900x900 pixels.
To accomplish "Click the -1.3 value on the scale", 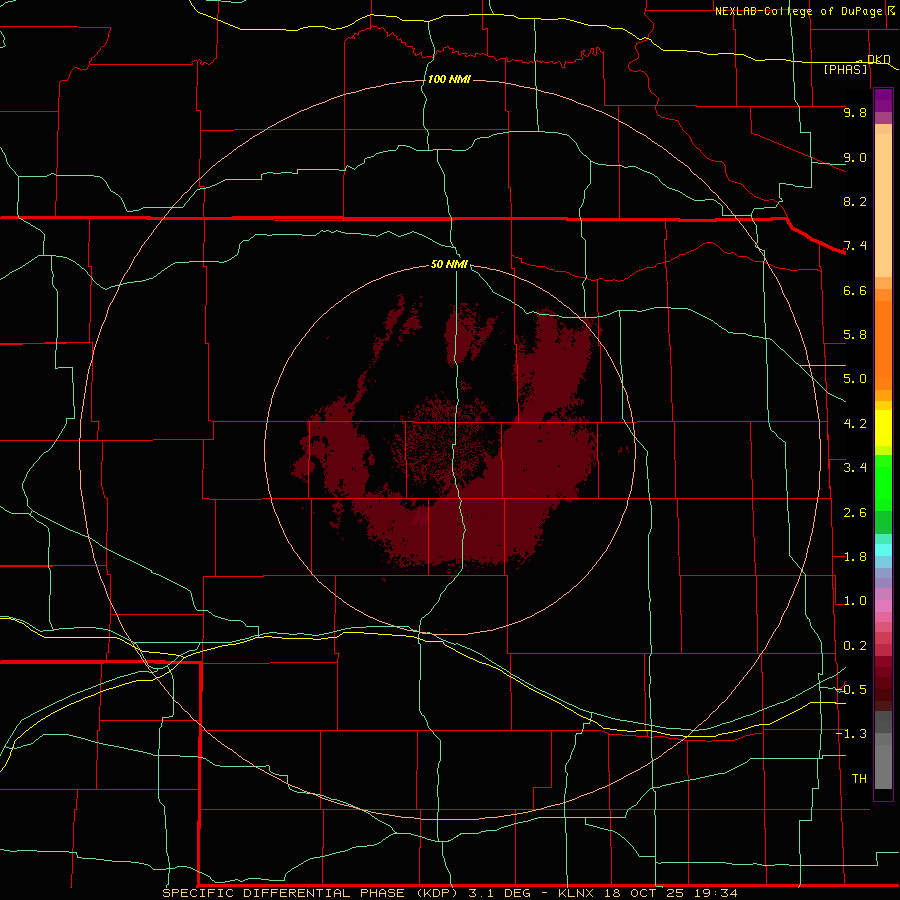I will 852,734.
